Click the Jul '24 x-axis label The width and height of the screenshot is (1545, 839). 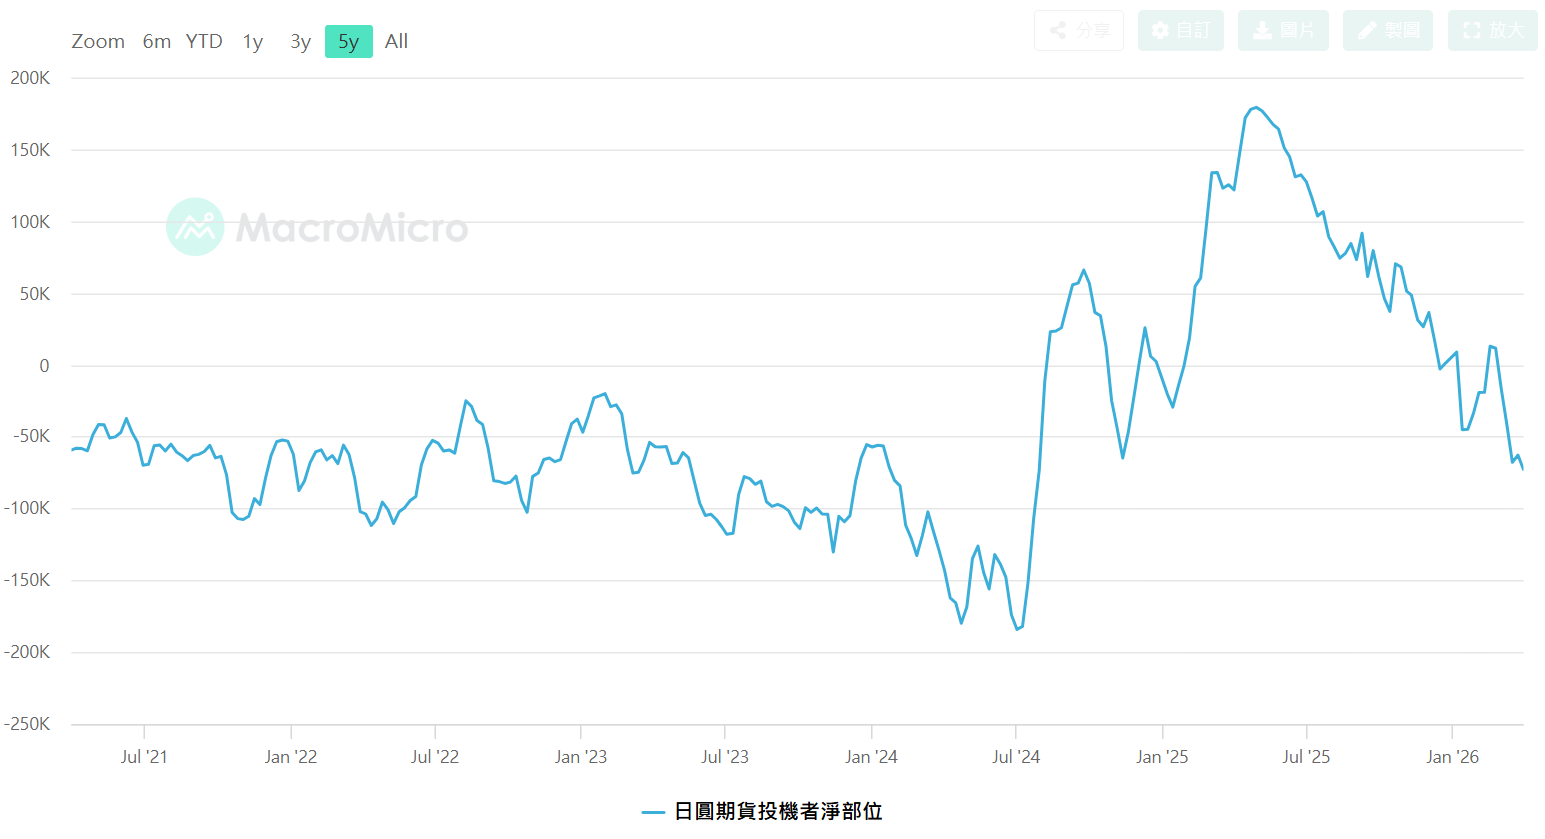pos(1016,757)
